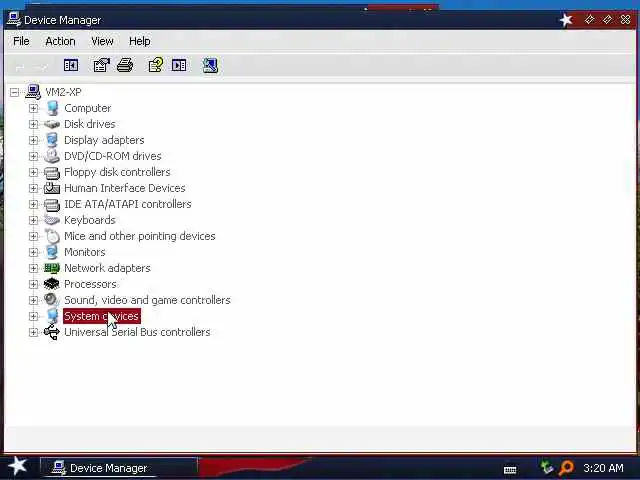Select the 'Network adapters' label
The width and height of the screenshot is (640, 480).
(107, 268)
